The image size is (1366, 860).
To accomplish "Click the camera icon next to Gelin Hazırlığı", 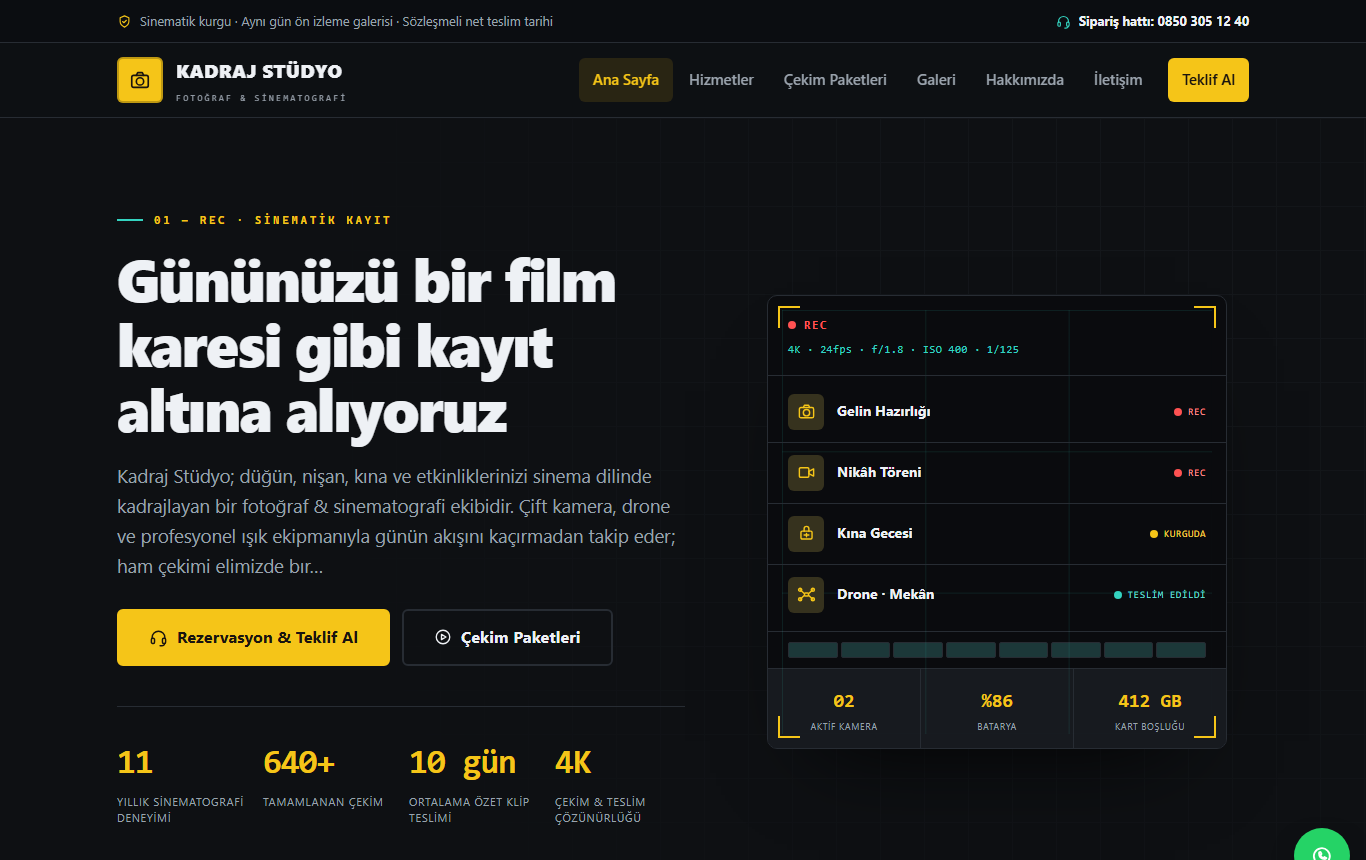I will 806,412.
